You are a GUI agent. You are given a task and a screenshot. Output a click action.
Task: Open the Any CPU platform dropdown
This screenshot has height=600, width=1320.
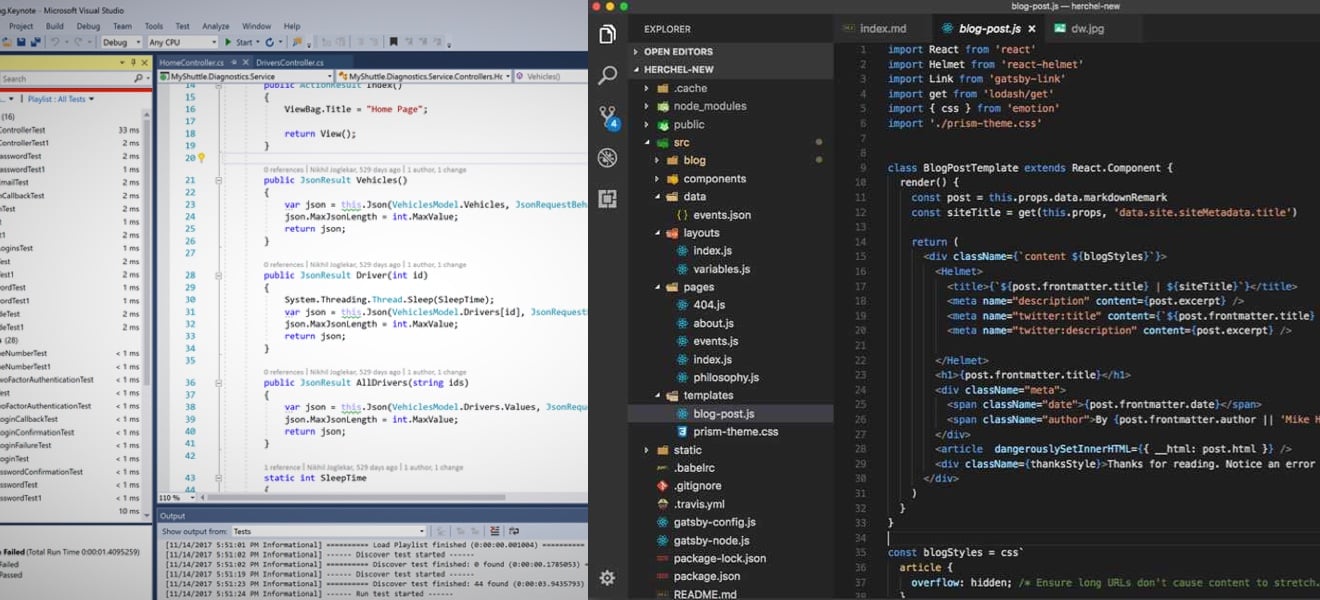tap(182, 42)
